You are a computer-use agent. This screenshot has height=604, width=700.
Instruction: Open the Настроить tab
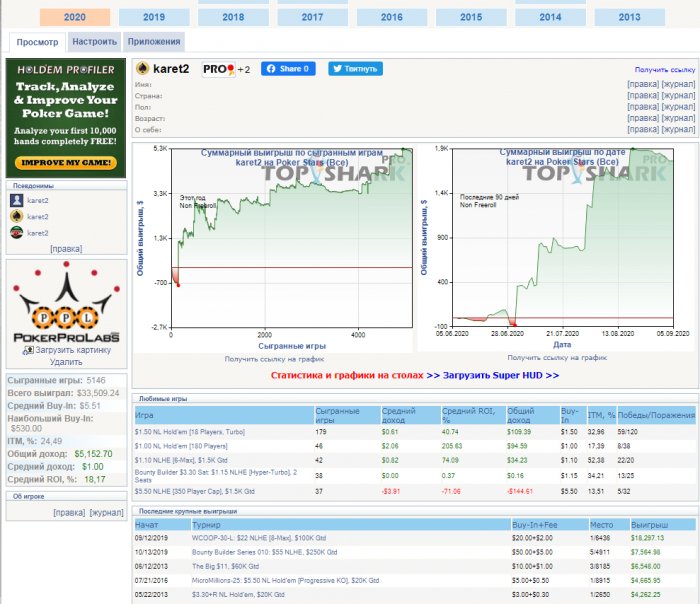tap(94, 42)
